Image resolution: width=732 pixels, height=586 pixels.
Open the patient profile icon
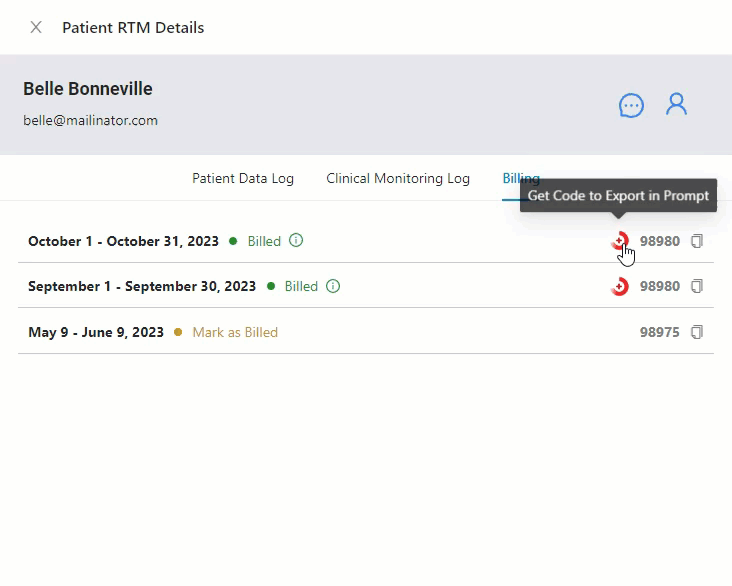pyautogui.click(x=677, y=104)
